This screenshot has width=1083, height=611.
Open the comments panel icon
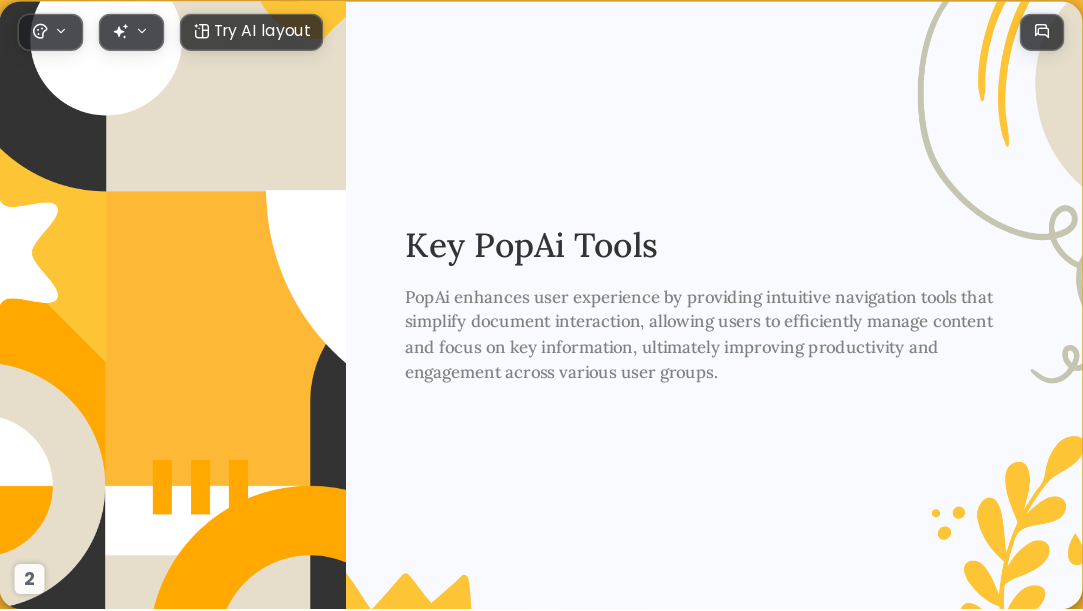(x=1042, y=32)
